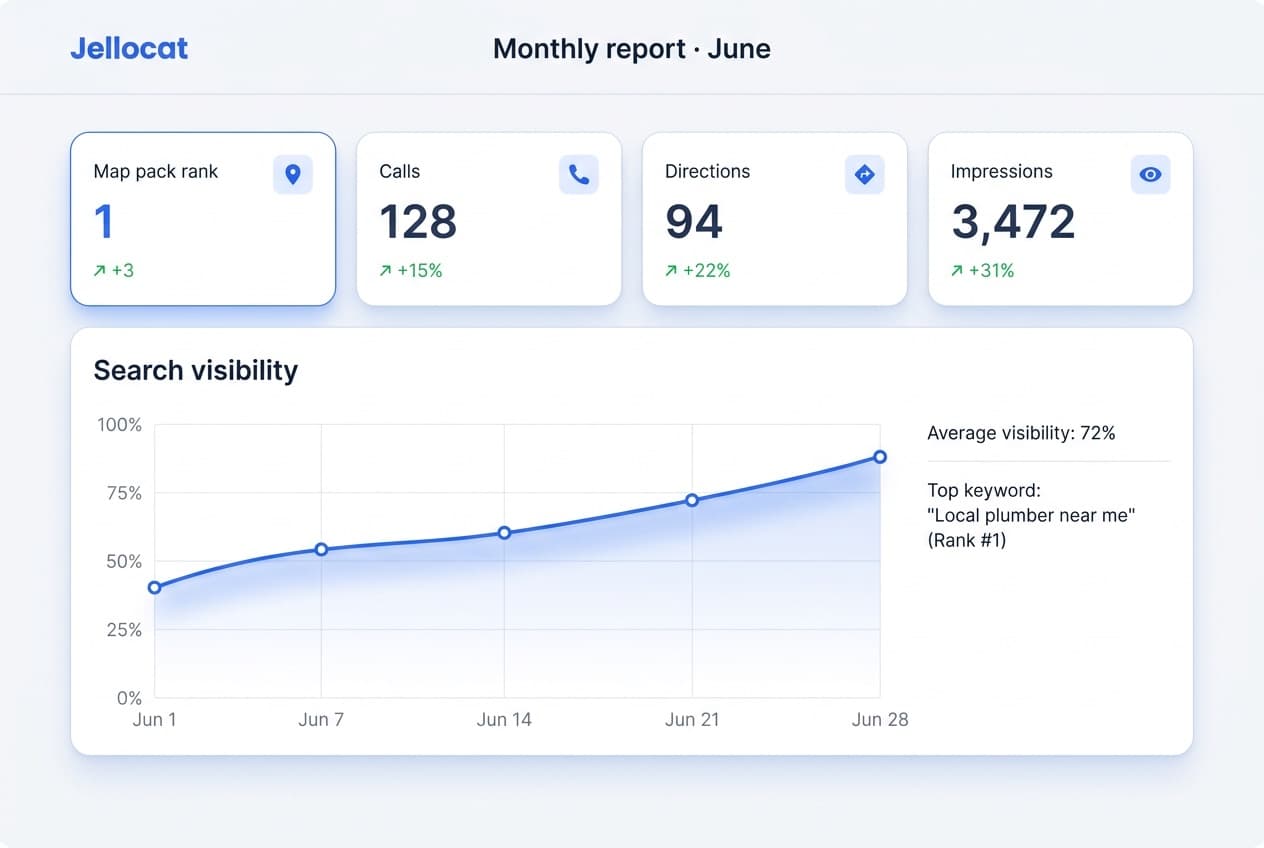Click the 'Local plumber near me' keyword text
1264x848 pixels.
[x=1032, y=515]
